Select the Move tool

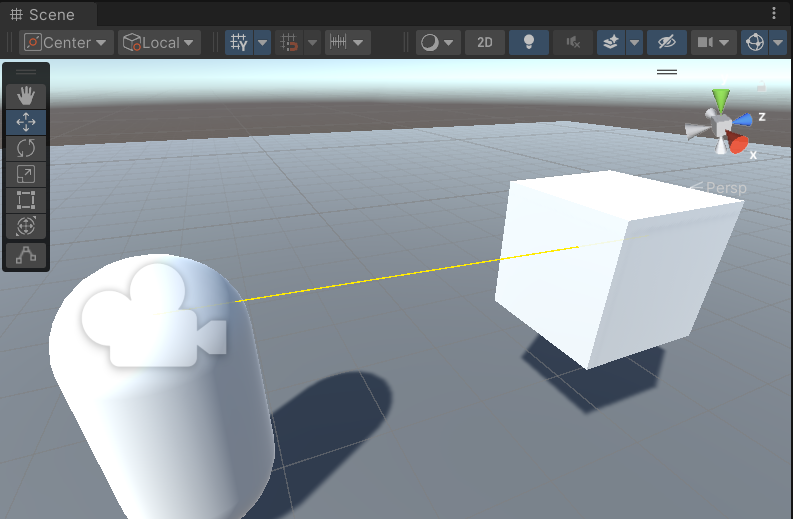pos(26,122)
